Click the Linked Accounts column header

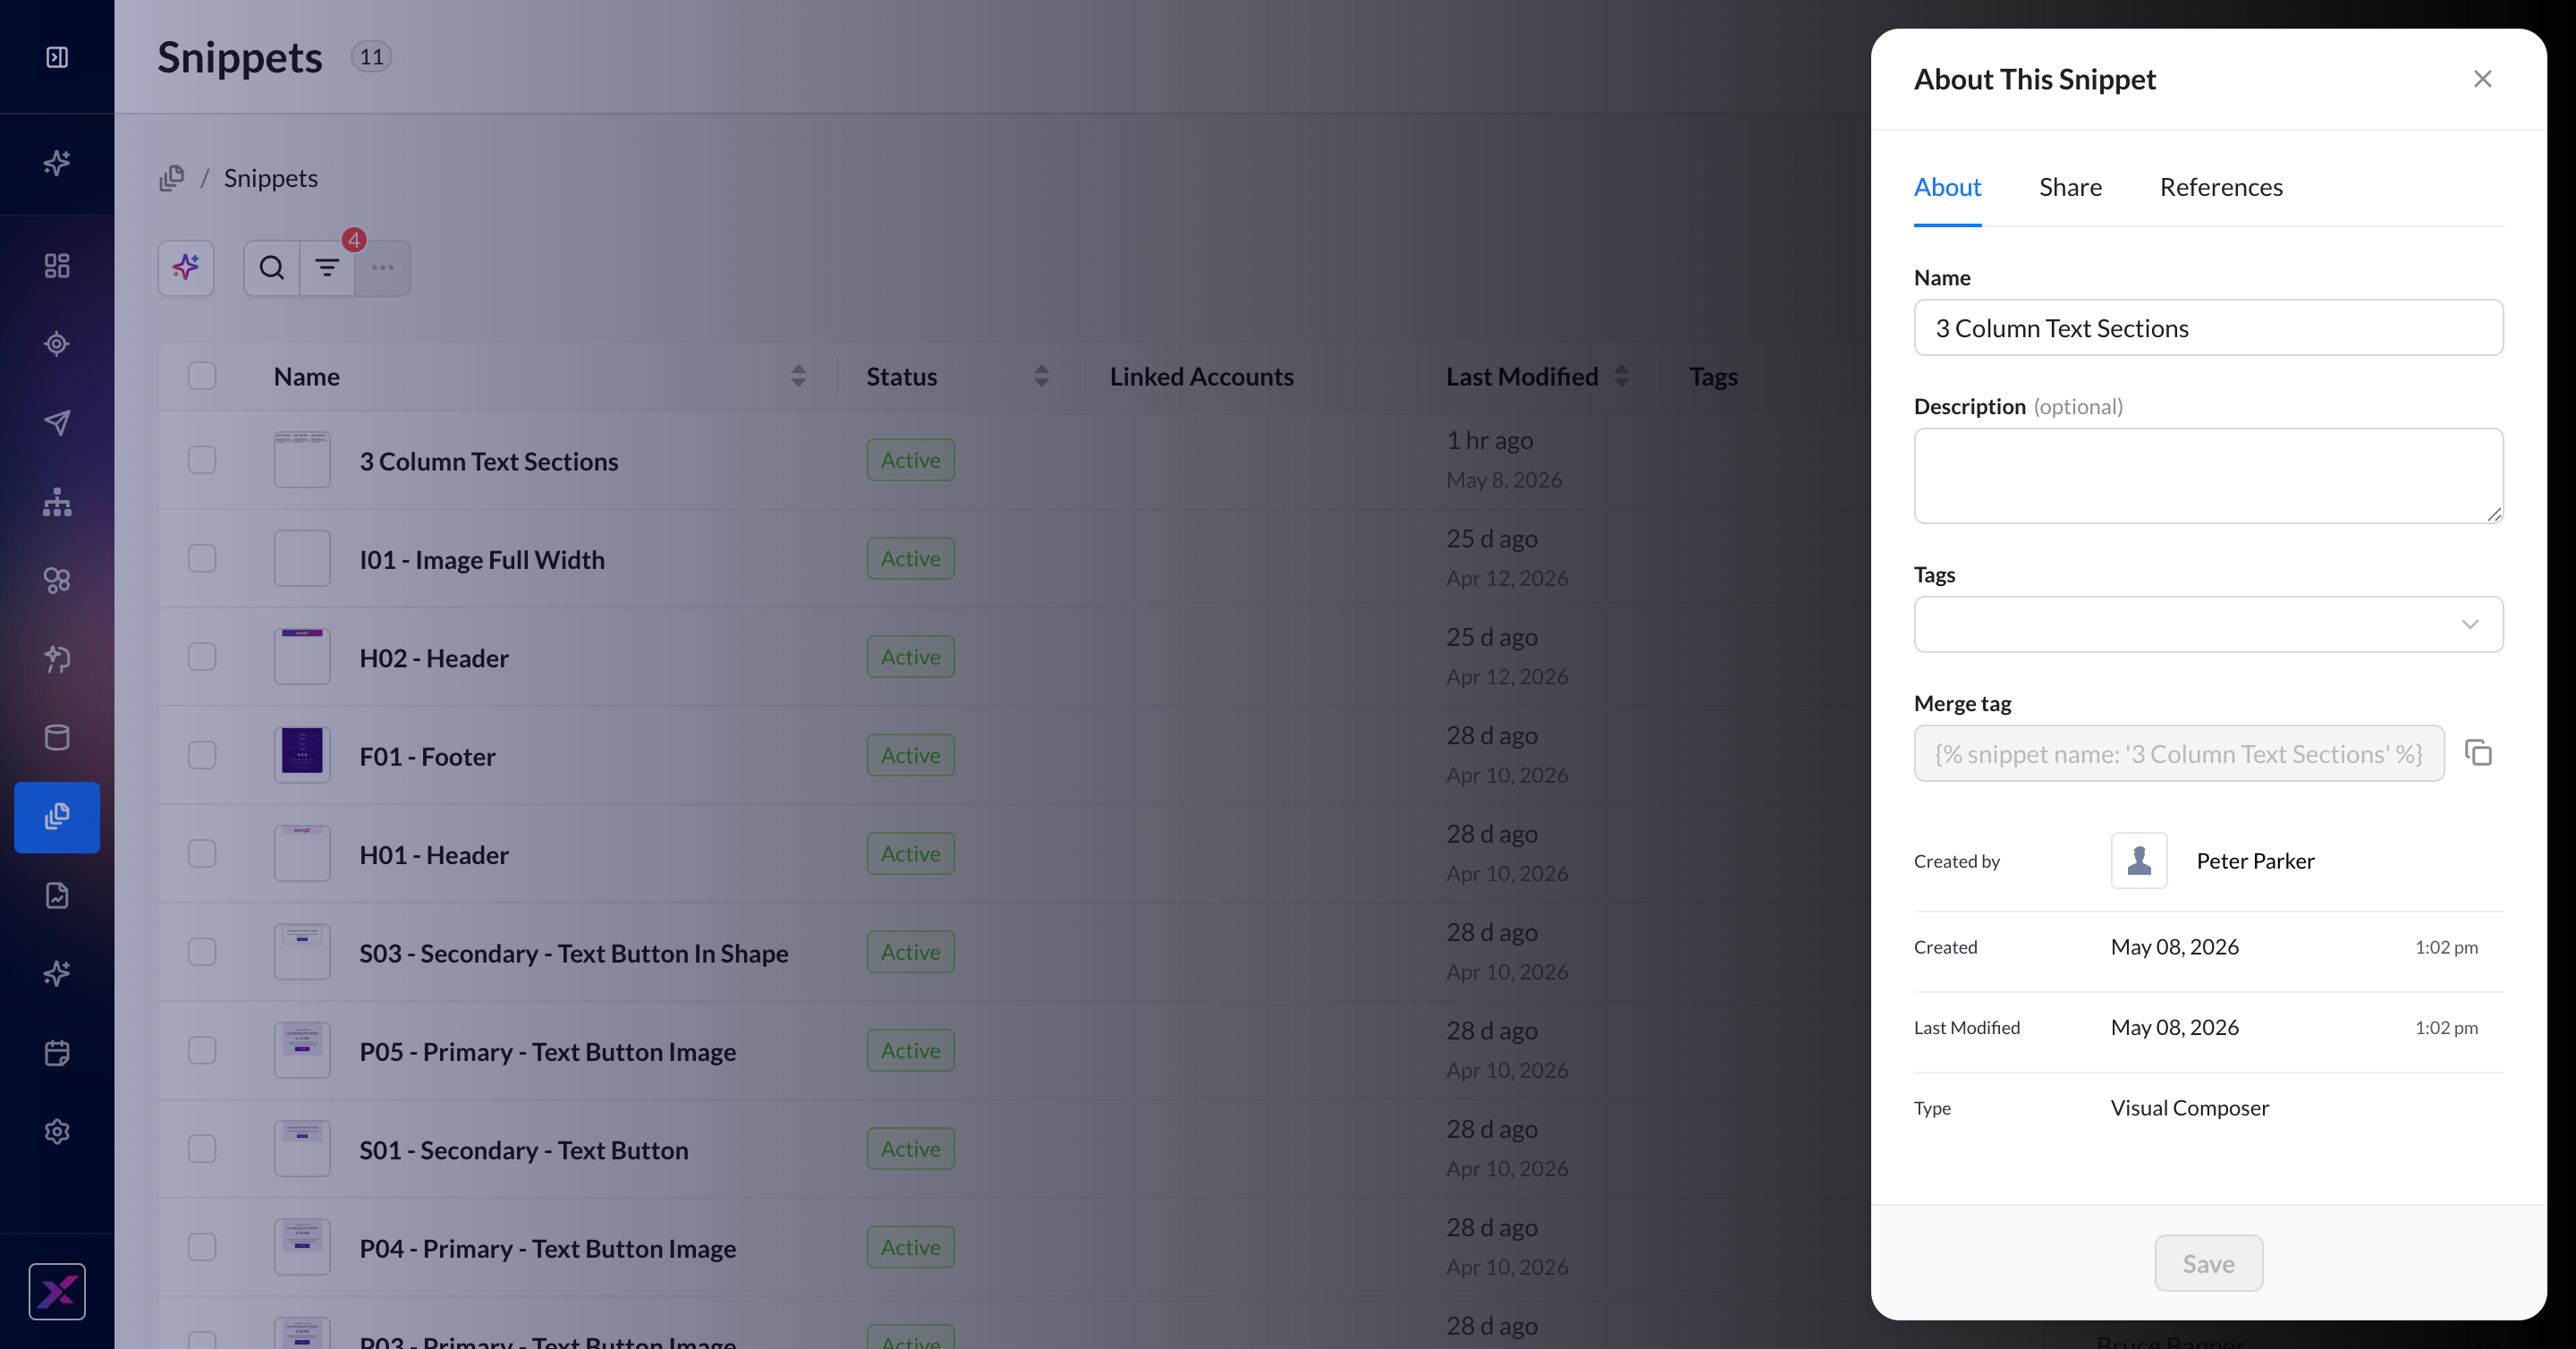tap(1201, 376)
